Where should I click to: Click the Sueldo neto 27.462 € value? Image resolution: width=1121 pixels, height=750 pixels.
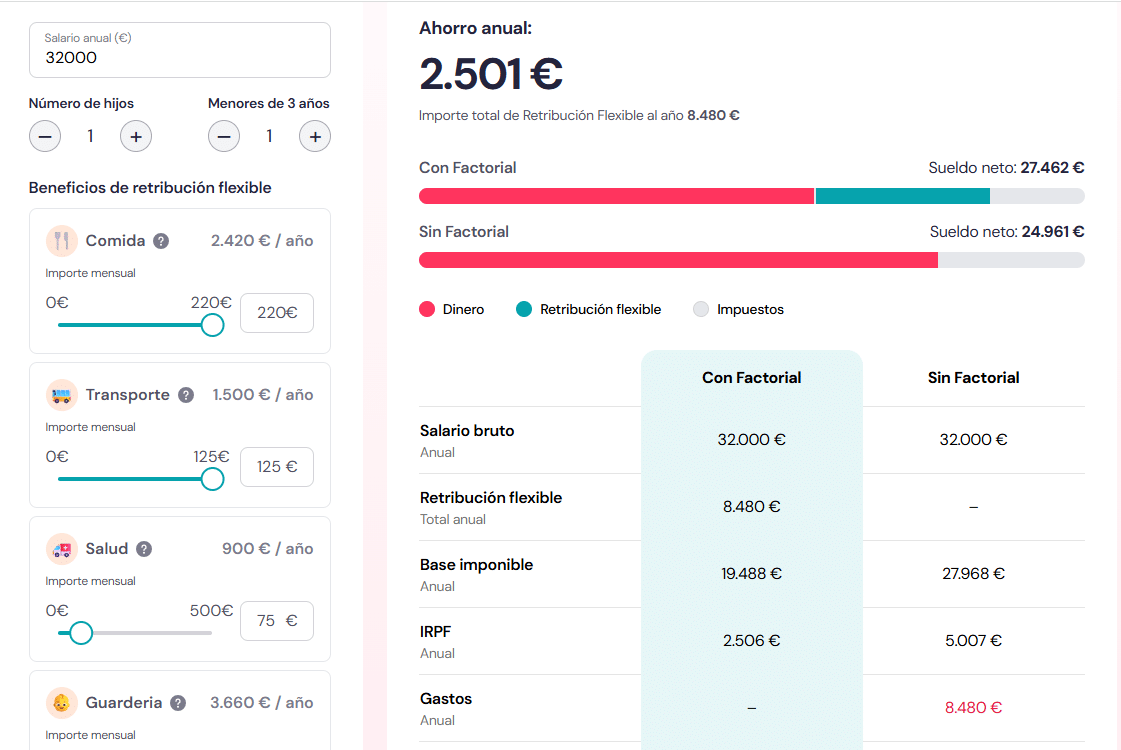pyautogui.click(x=1052, y=168)
